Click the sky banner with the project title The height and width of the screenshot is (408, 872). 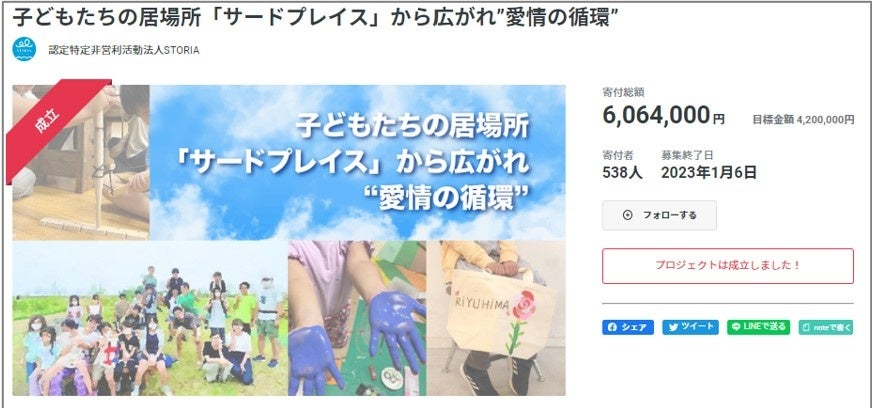pyautogui.click(x=358, y=162)
